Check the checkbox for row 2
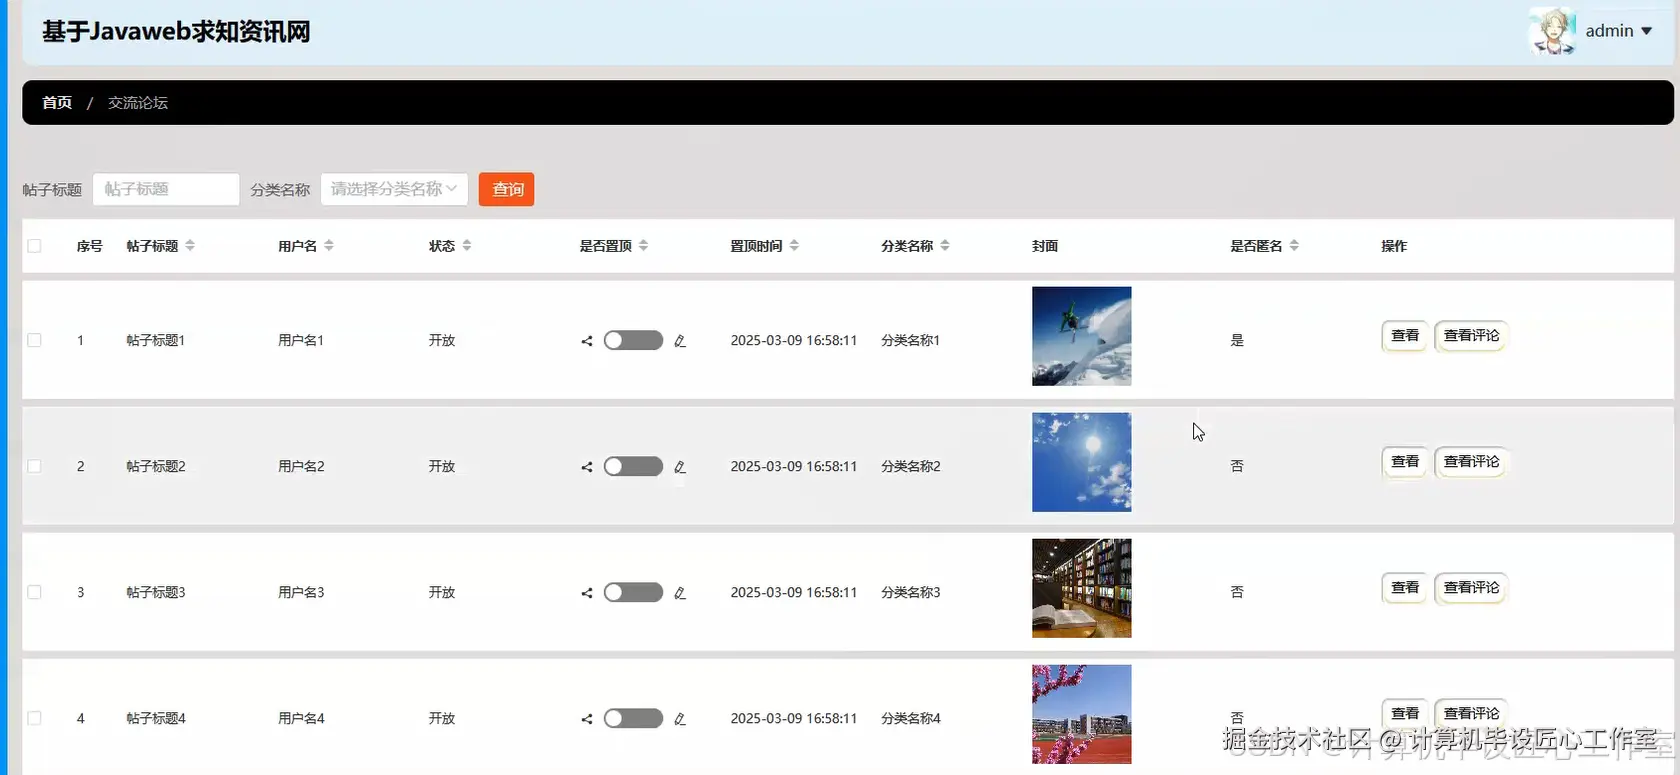Viewport: 1680px width, 775px height. [35, 466]
